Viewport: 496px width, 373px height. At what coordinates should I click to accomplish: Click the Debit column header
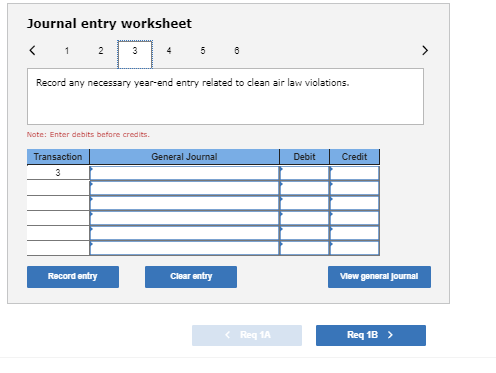[x=304, y=157]
